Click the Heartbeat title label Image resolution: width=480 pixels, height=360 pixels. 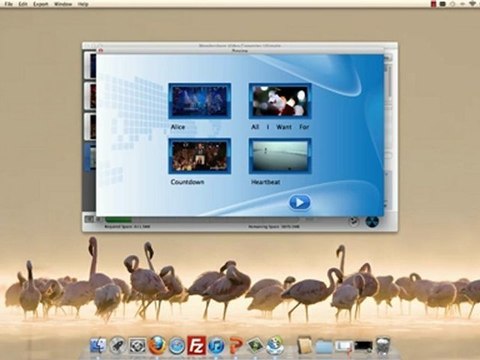click(x=265, y=182)
